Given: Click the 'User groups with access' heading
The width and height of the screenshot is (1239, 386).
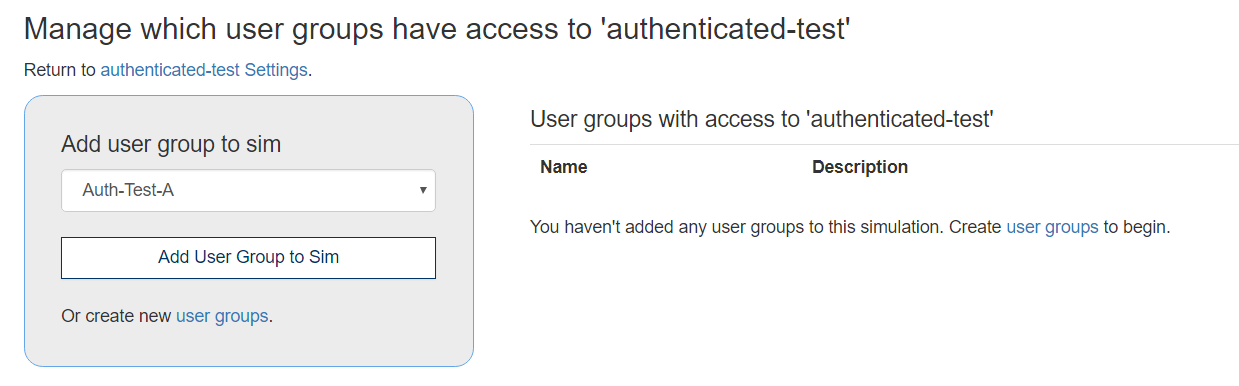Looking at the screenshot, I should (x=761, y=120).
